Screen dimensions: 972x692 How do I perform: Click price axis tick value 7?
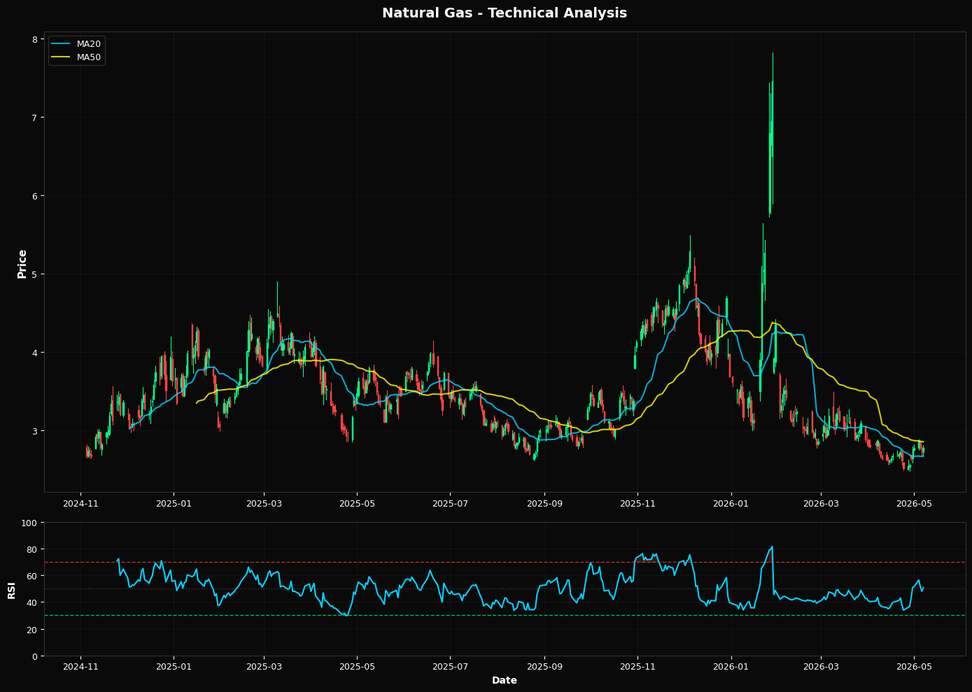click(37, 118)
